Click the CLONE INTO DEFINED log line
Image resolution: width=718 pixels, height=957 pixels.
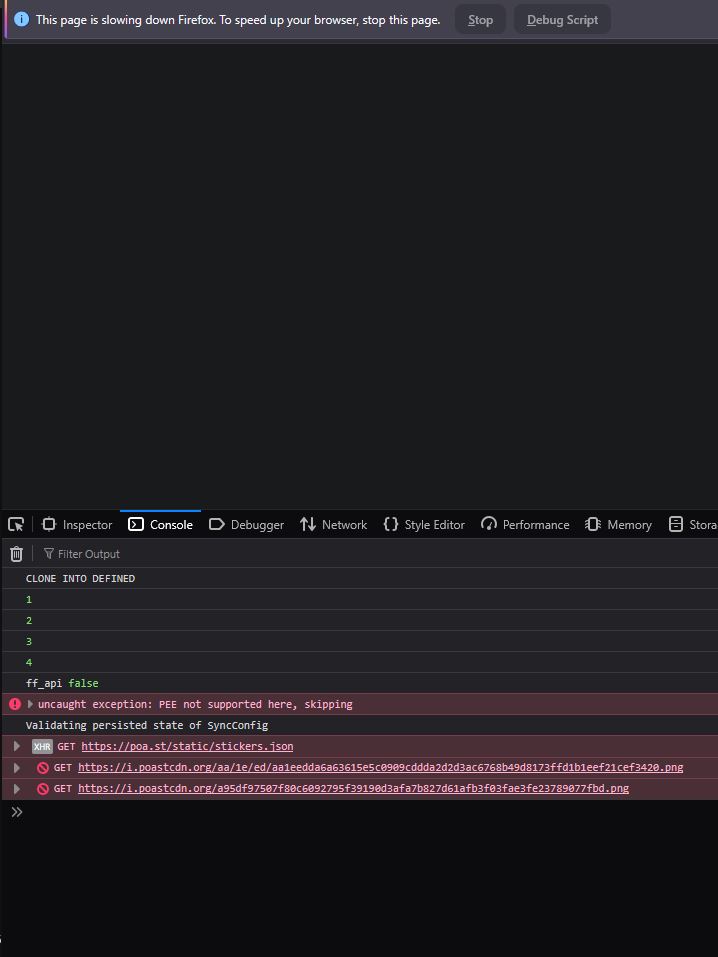pyautogui.click(x=80, y=579)
